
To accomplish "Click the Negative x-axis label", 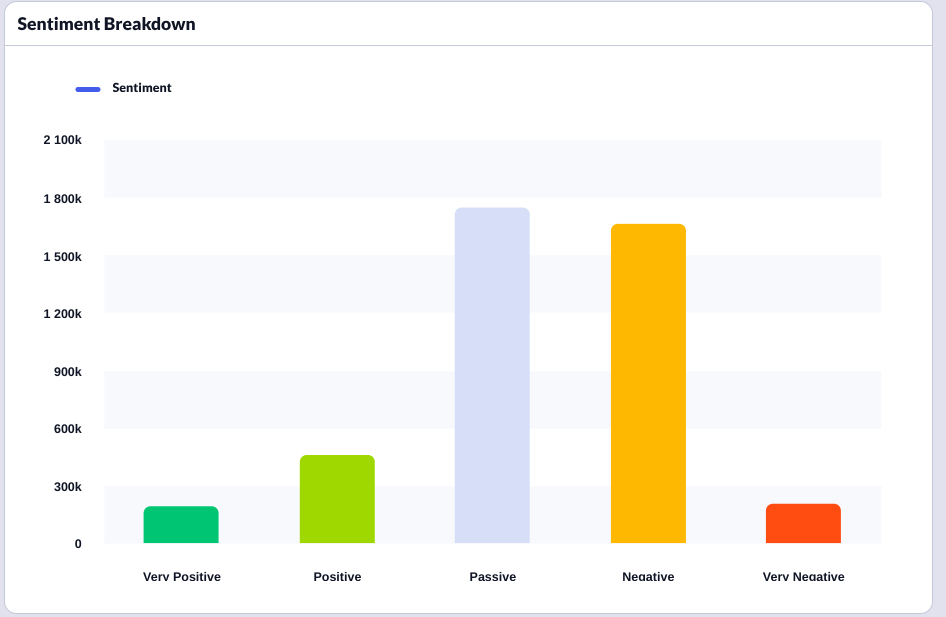I will pyautogui.click(x=648, y=577).
